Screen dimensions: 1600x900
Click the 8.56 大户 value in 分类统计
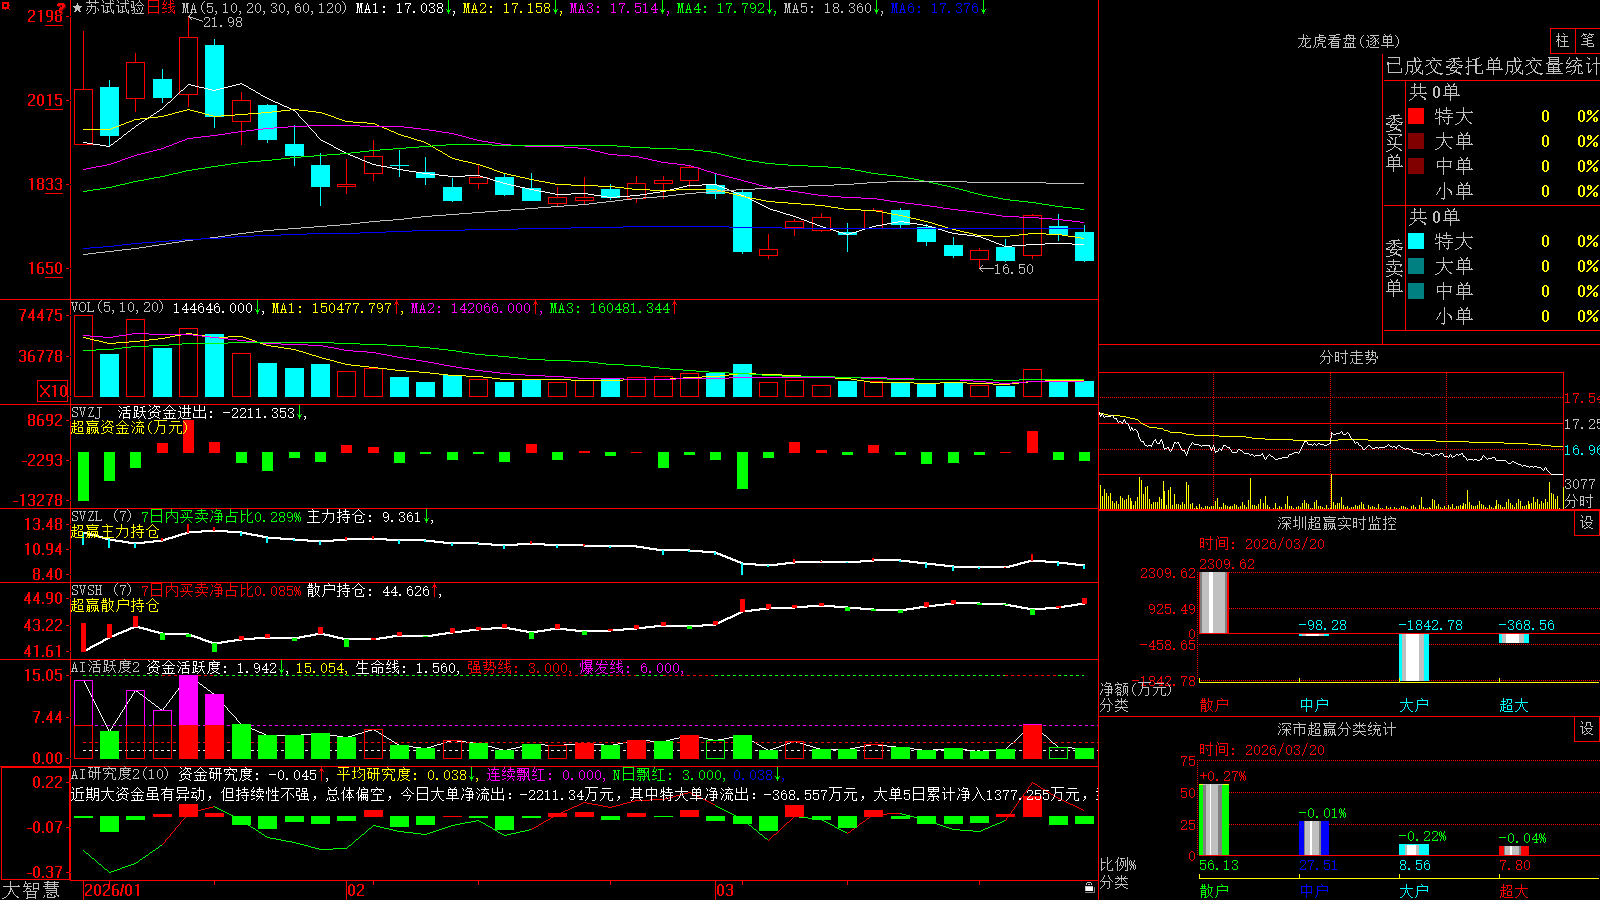1415,865
